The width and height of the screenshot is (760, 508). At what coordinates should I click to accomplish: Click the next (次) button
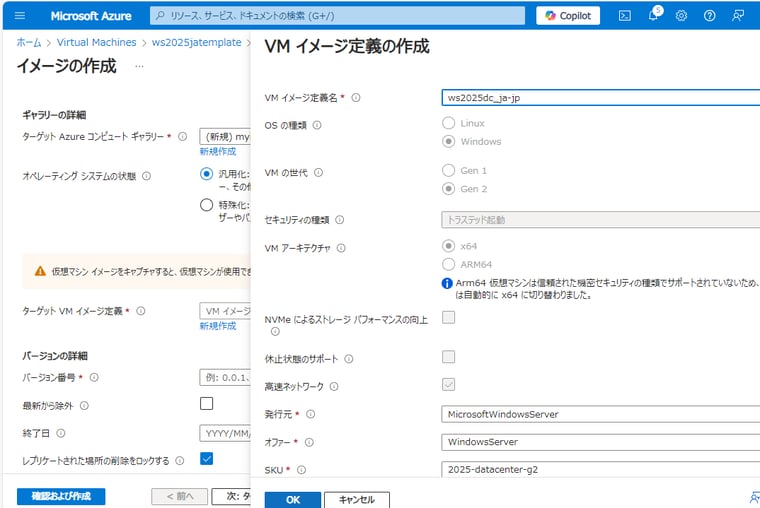pos(232,496)
